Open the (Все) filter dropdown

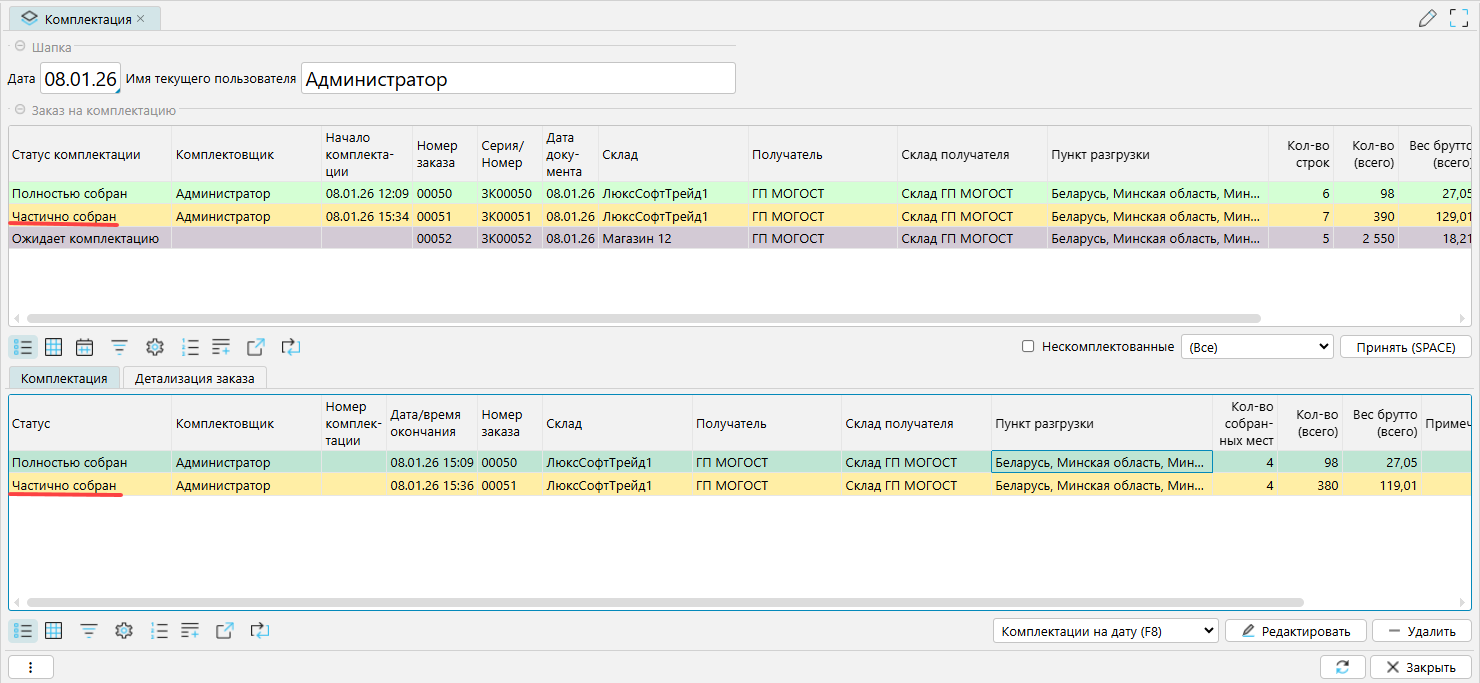pos(1257,347)
